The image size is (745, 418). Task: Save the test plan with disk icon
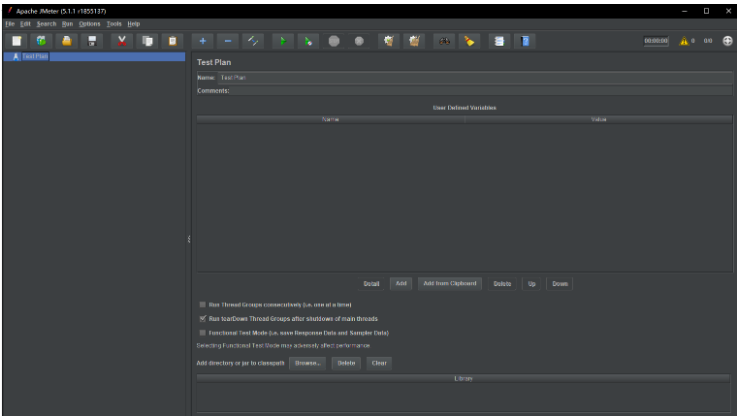pyautogui.click(x=92, y=41)
